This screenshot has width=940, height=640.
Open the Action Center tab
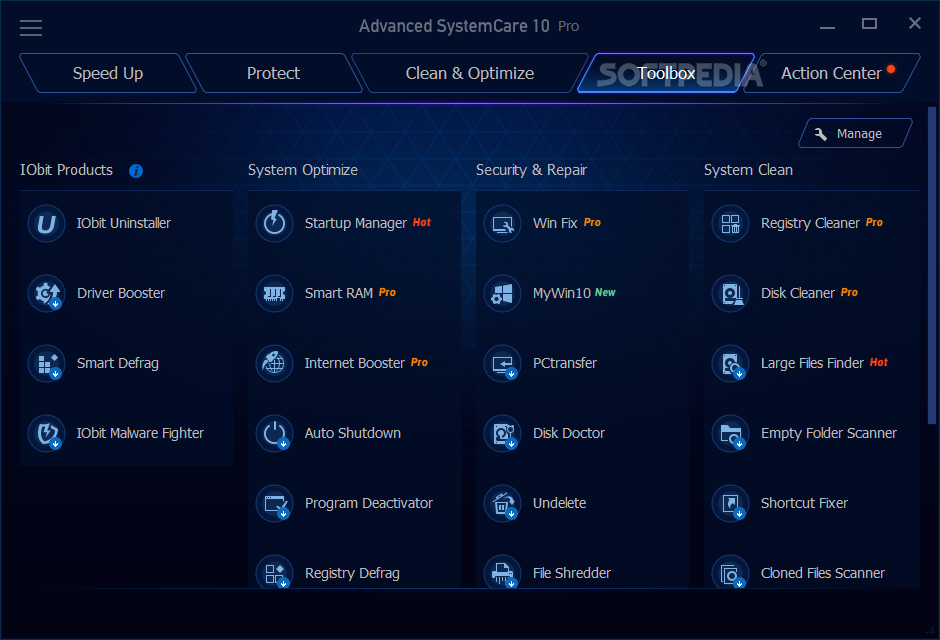(x=832, y=73)
